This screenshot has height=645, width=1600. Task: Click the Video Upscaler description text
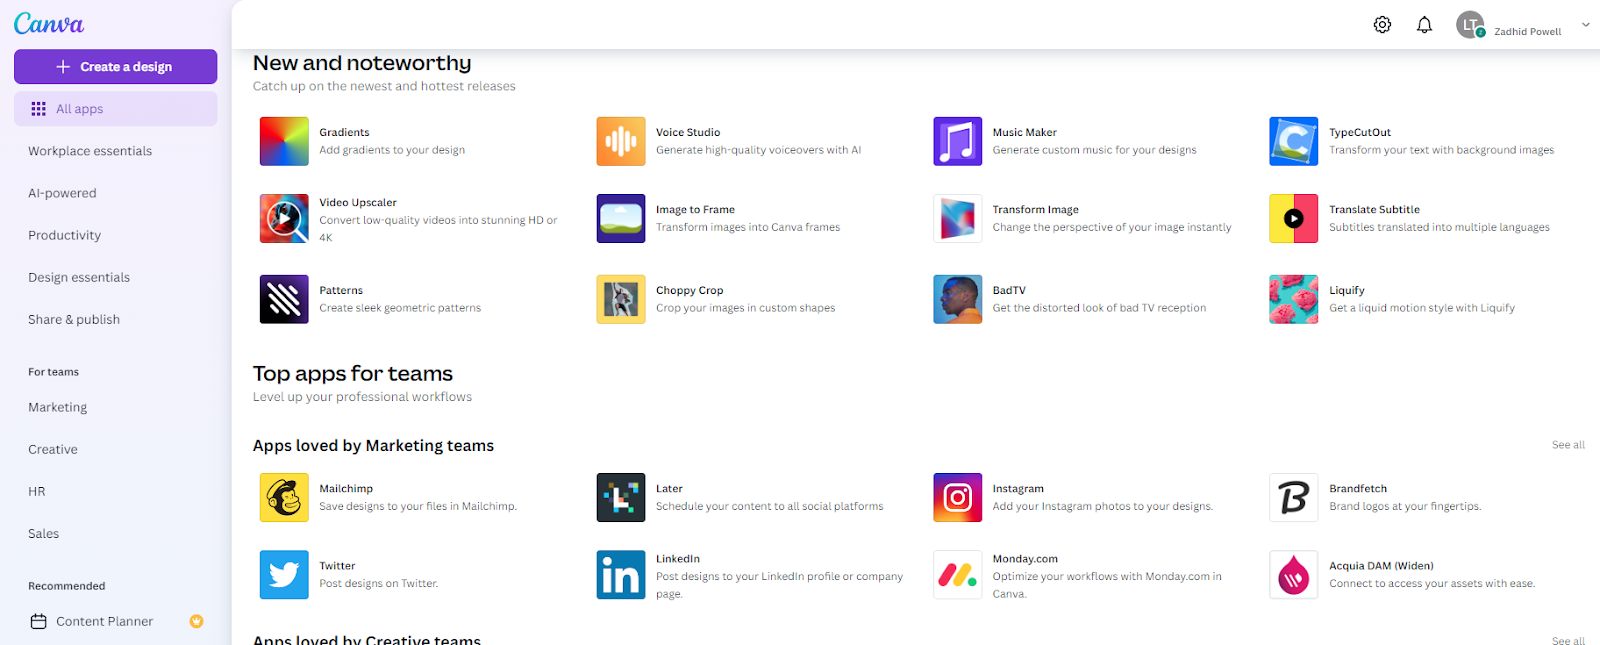click(x=438, y=229)
